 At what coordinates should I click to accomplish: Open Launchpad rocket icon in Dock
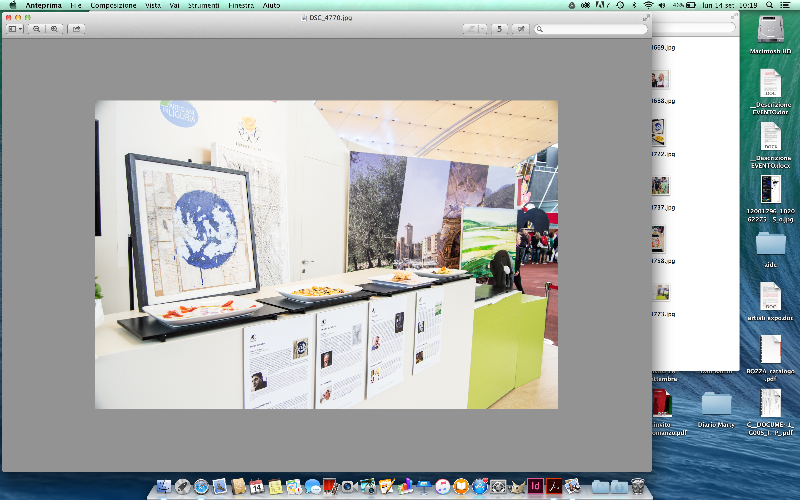(182, 487)
